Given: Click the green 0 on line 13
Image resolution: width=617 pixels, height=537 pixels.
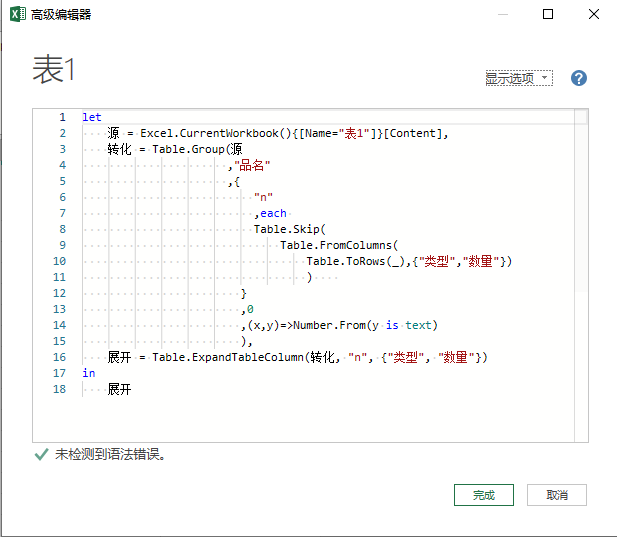Looking at the screenshot, I should pos(250,309).
